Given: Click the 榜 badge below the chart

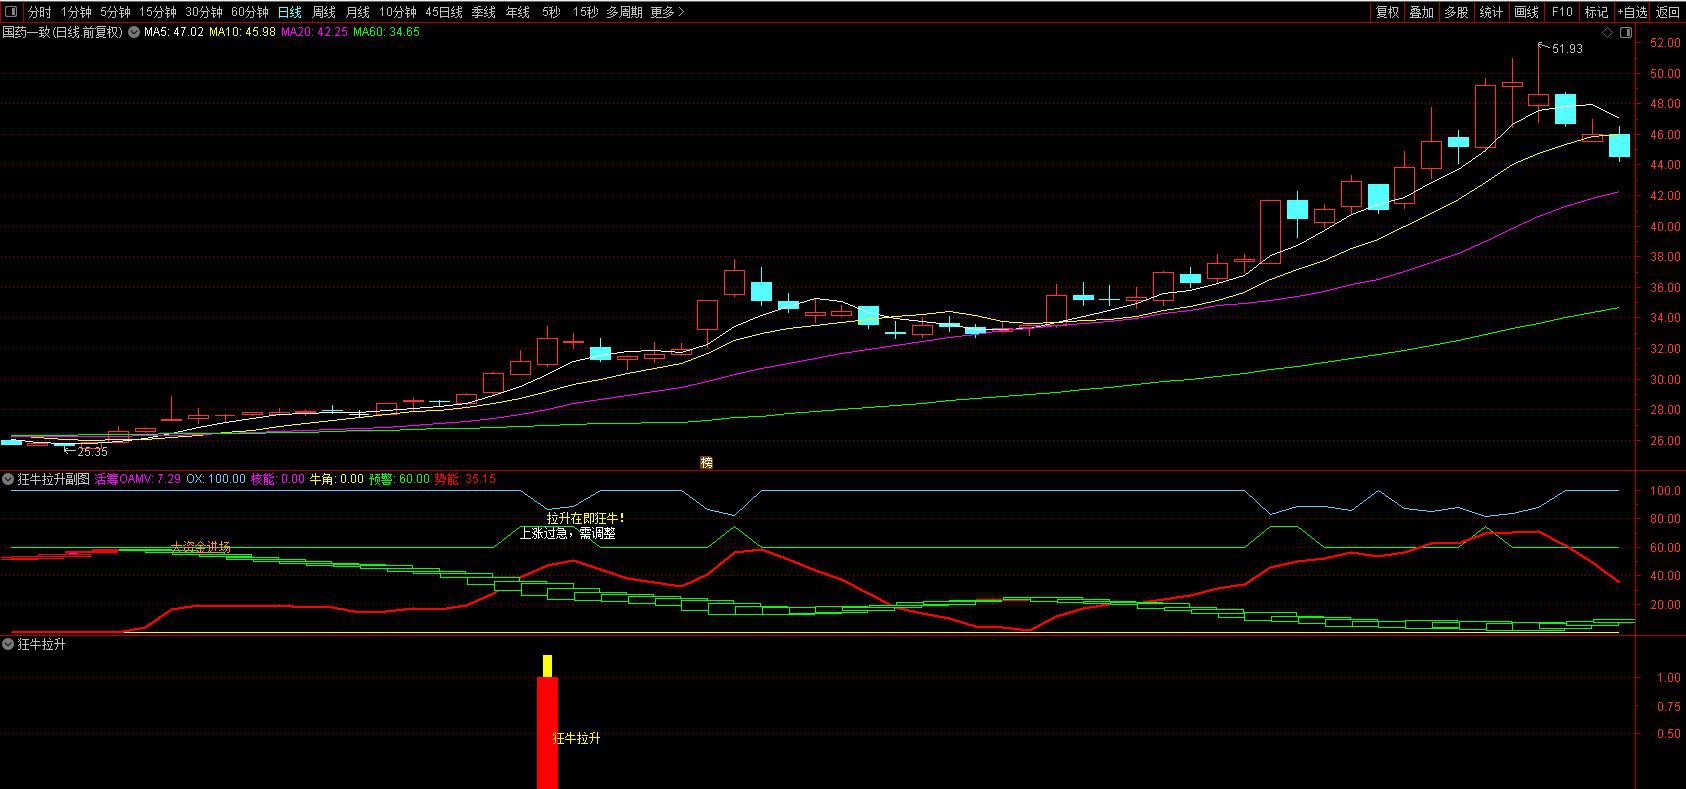Looking at the screenshot, I should [x=707, y=462].
